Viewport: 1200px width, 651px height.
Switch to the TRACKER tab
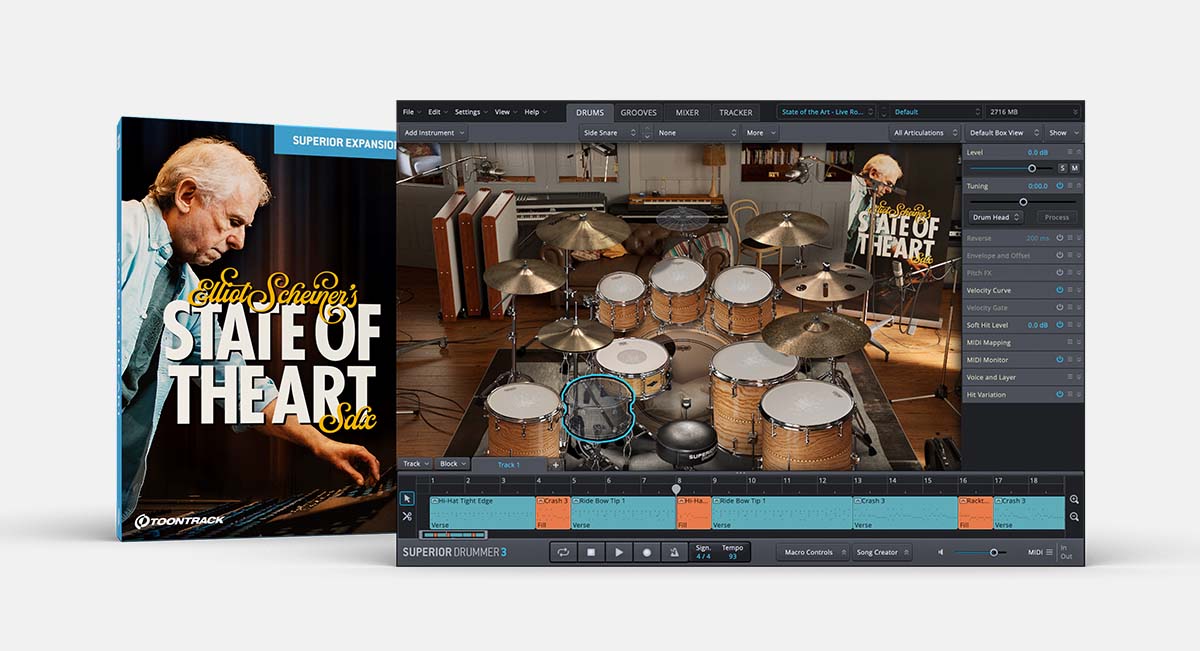coord(735,112)
